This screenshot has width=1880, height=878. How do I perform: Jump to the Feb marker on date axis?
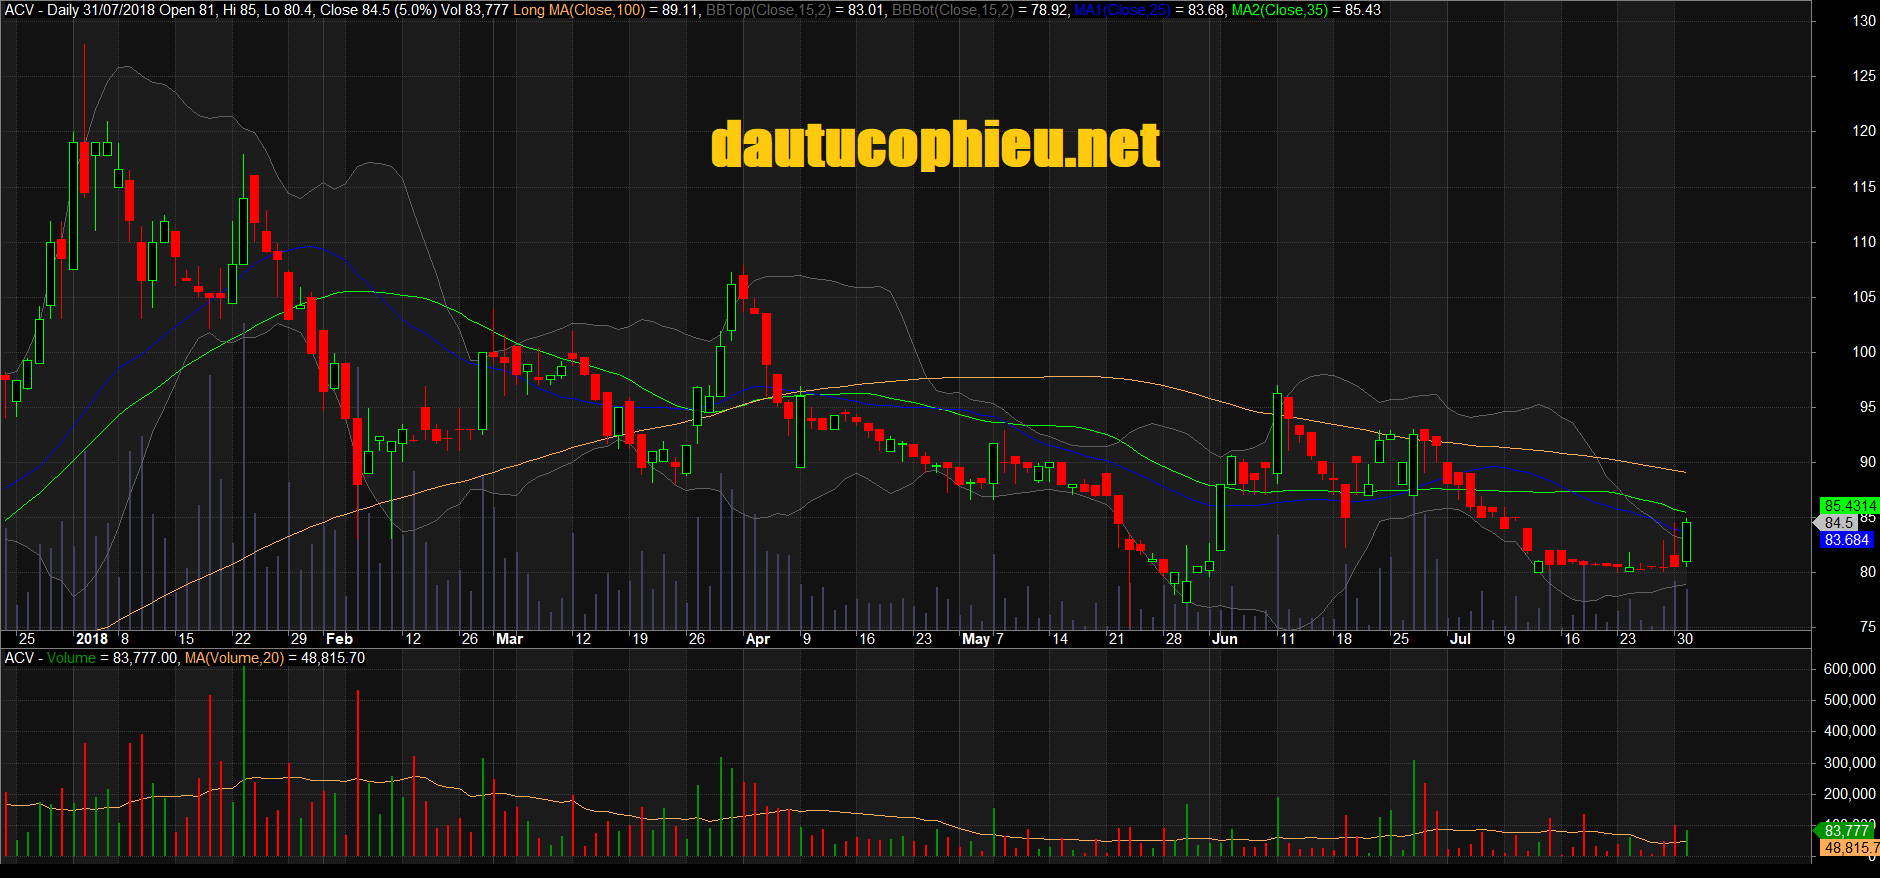339,639
